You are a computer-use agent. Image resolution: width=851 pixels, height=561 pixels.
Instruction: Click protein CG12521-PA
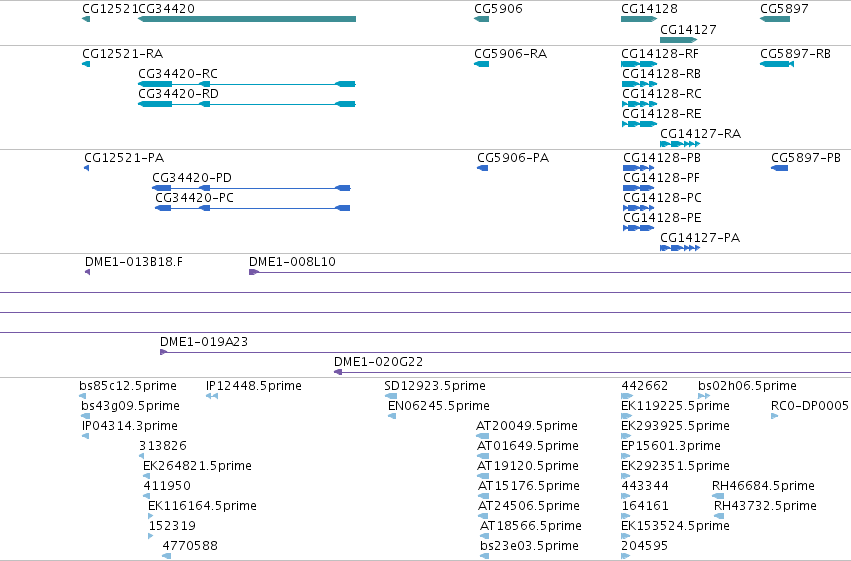(x=86, y=168)
